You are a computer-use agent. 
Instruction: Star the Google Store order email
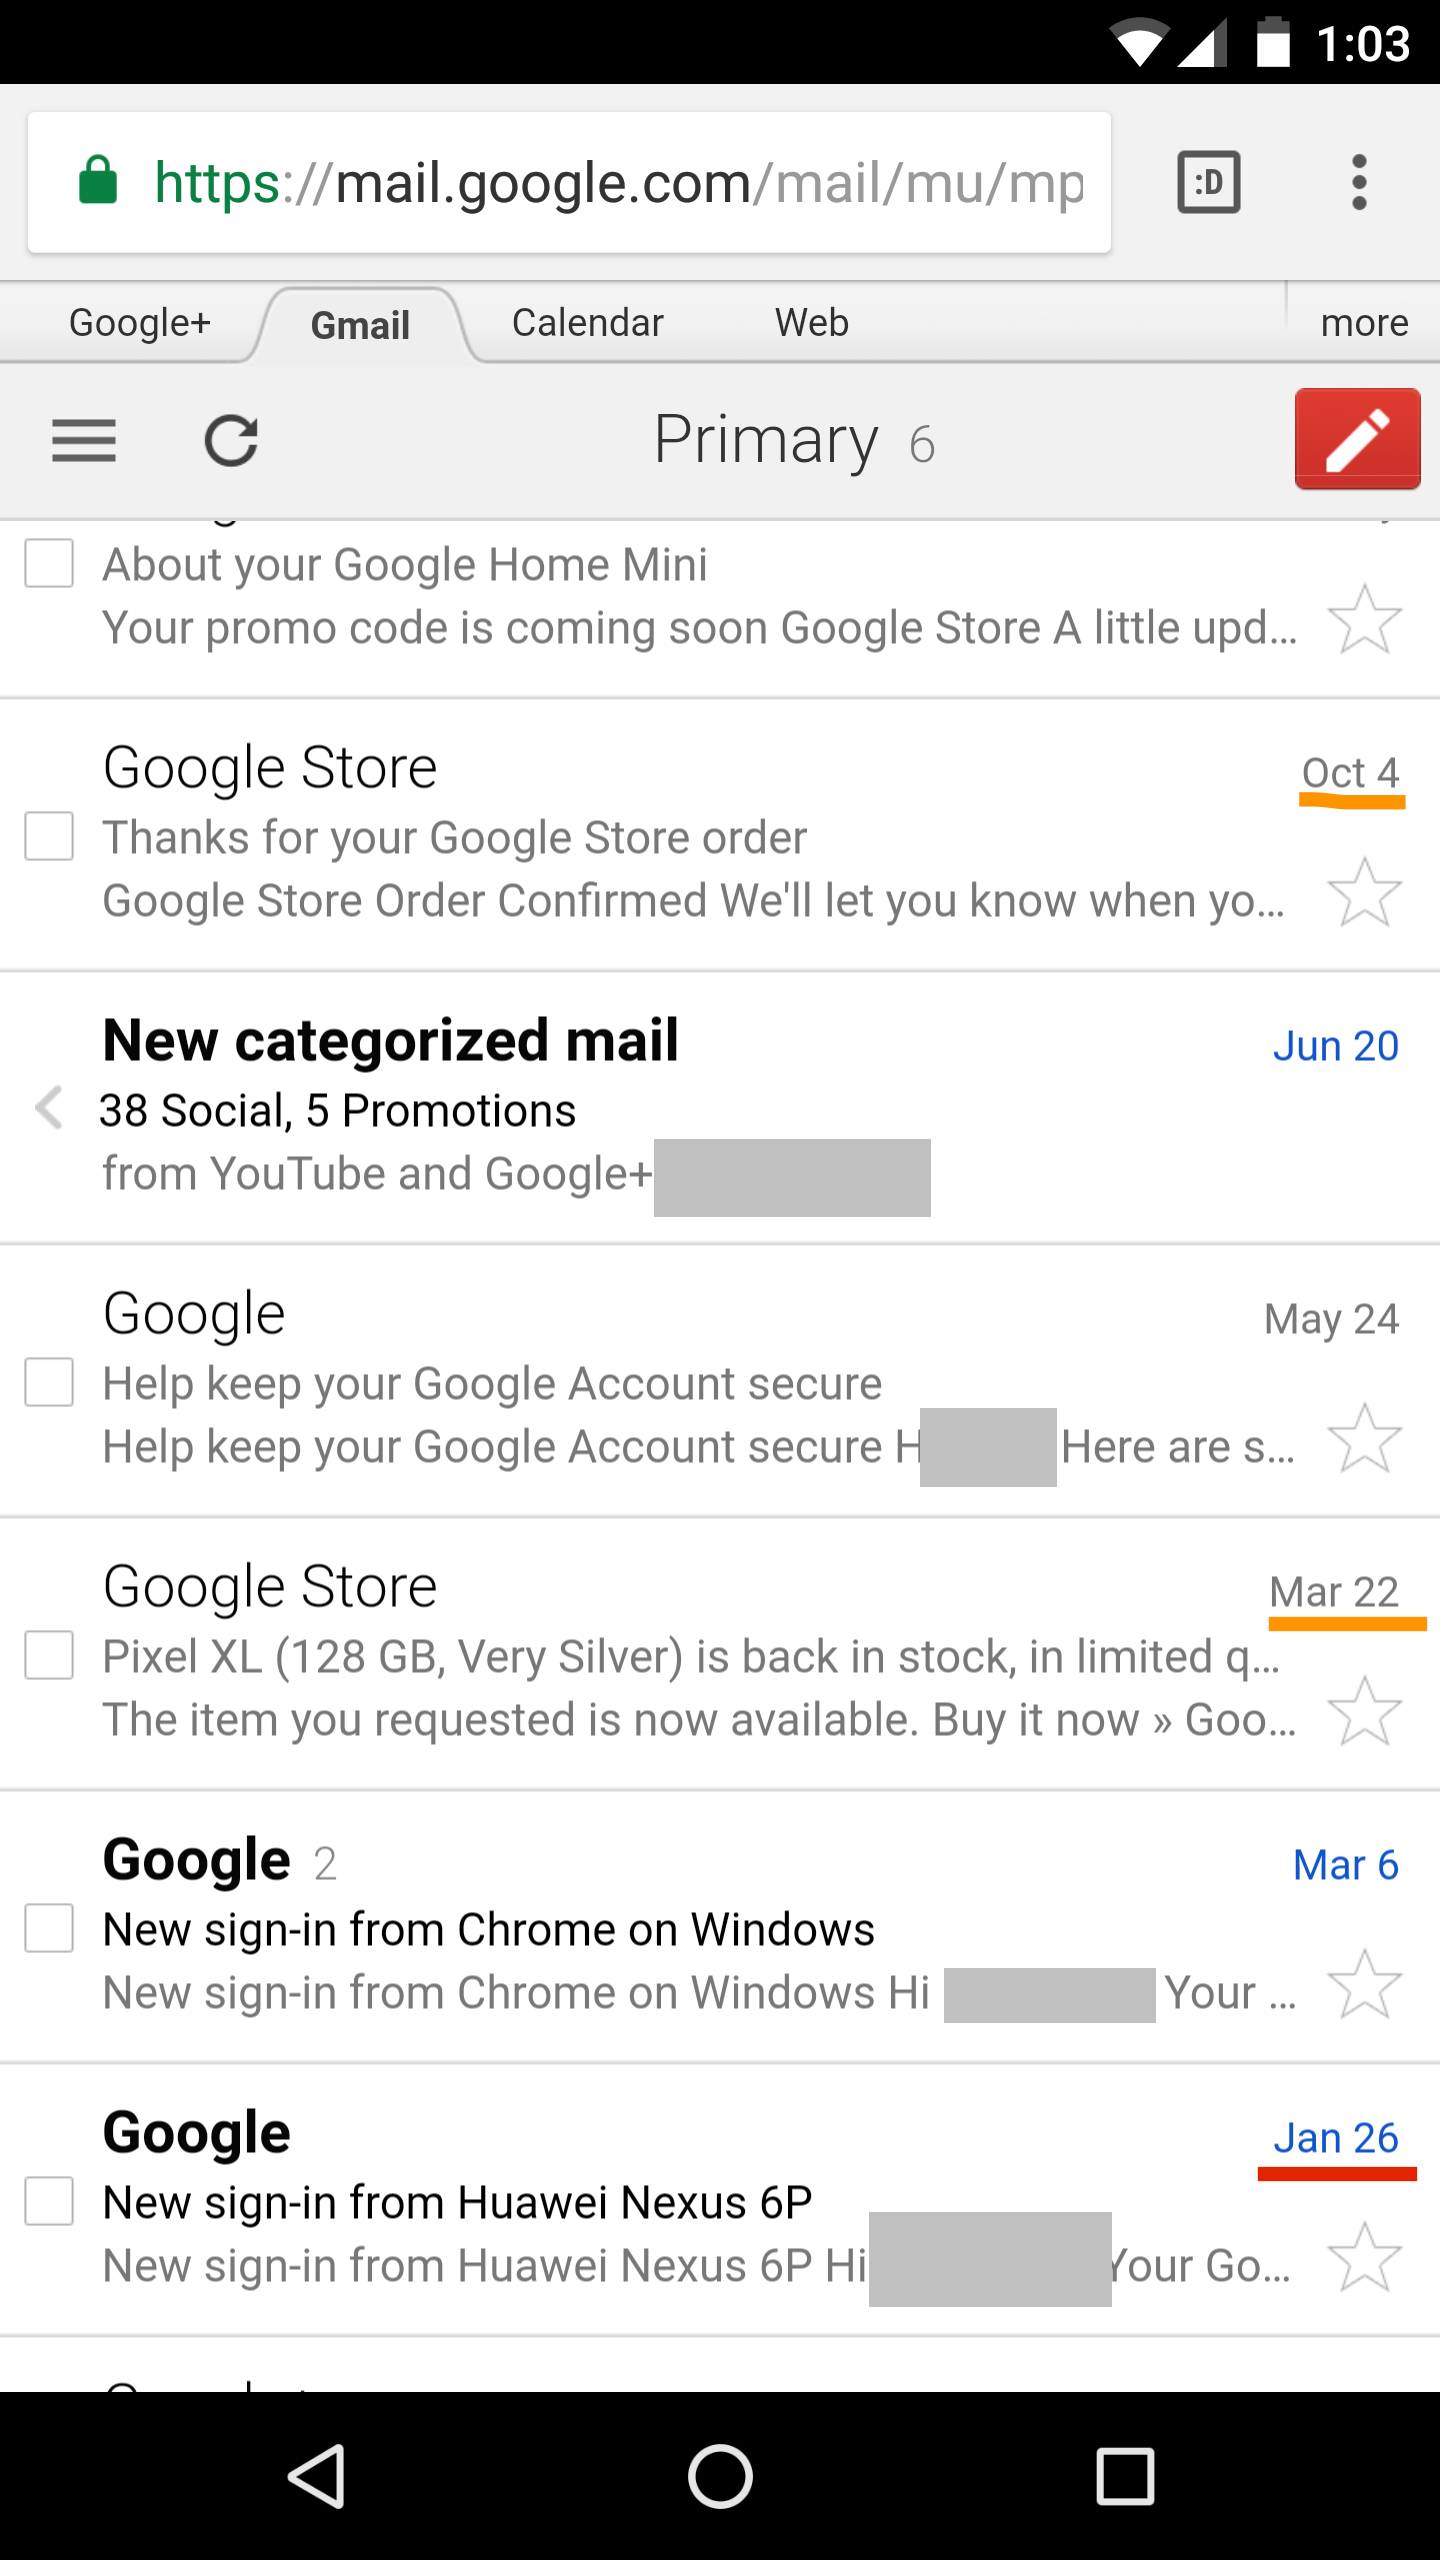tap(1364, 892)
